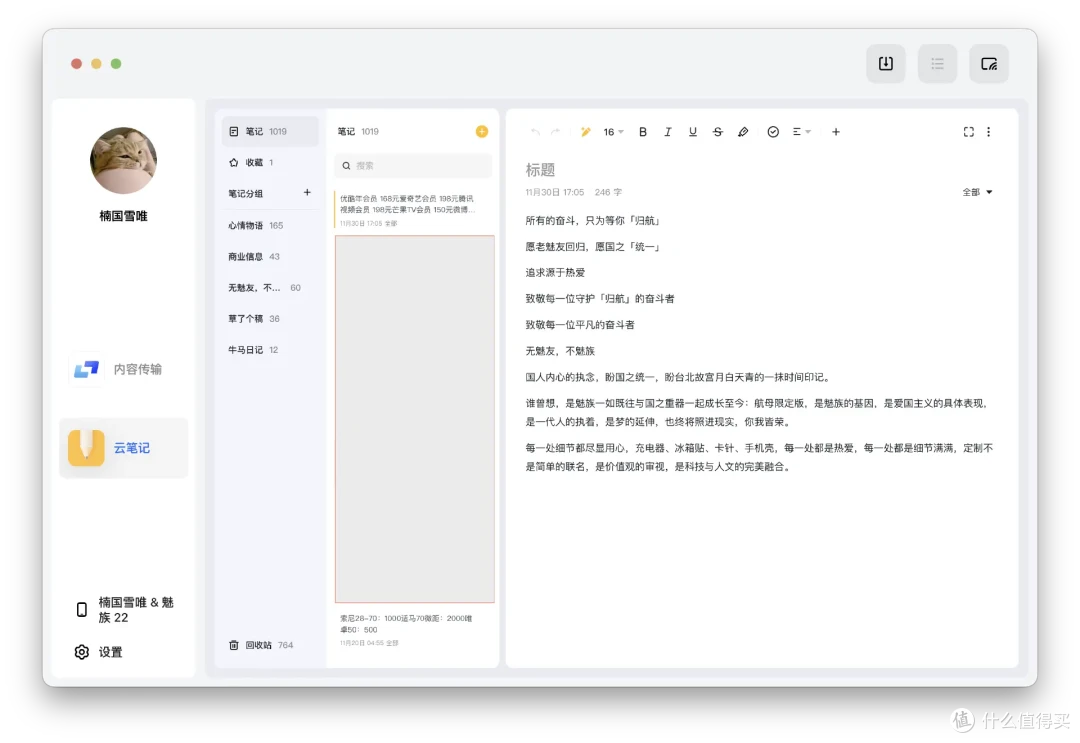Toggle strikethrough formatting
Viewport: 1080px width, 743px height.
click(x=718, y=132)
